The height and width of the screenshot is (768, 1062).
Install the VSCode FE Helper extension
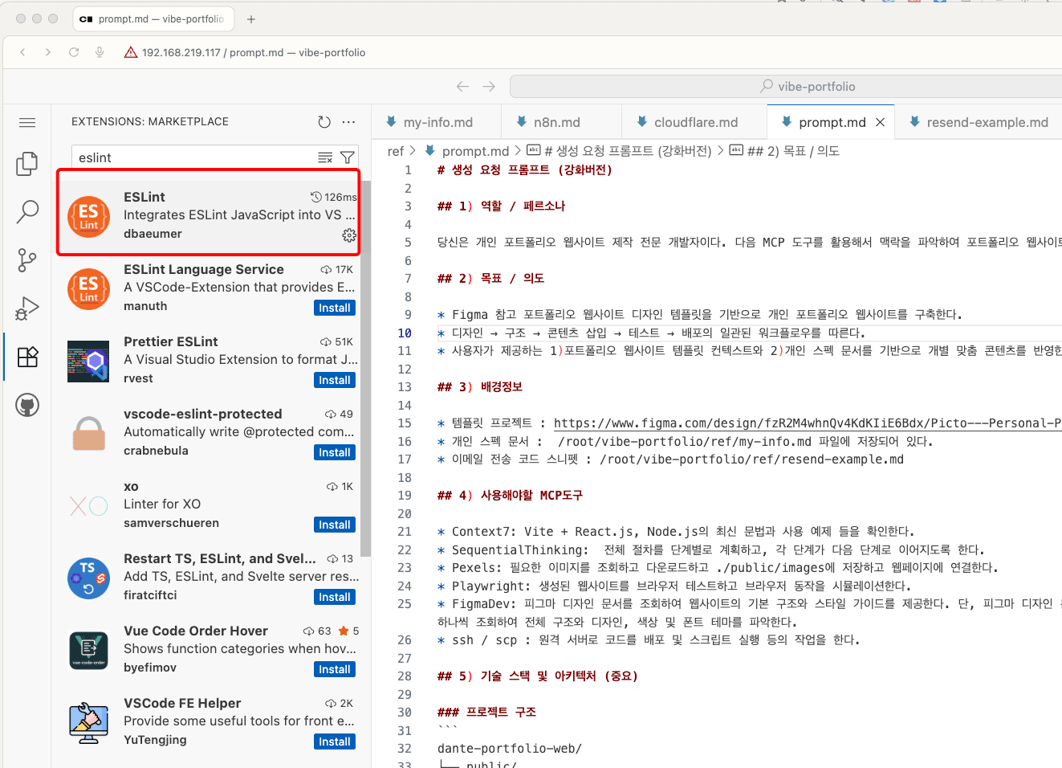(x=335, y=742)
